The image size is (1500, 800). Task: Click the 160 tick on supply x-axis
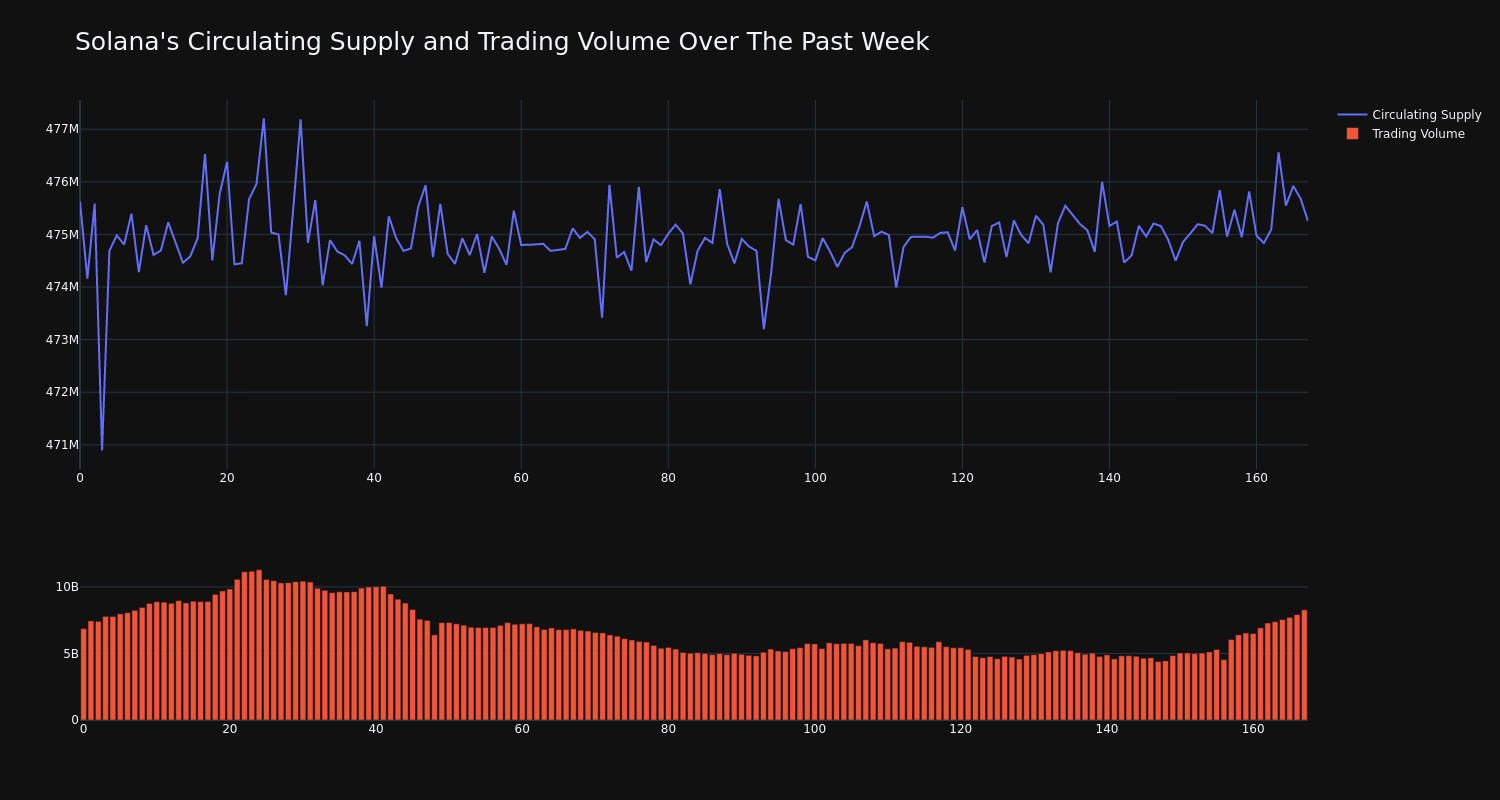pyautogui.click(x=1256, y=478)
